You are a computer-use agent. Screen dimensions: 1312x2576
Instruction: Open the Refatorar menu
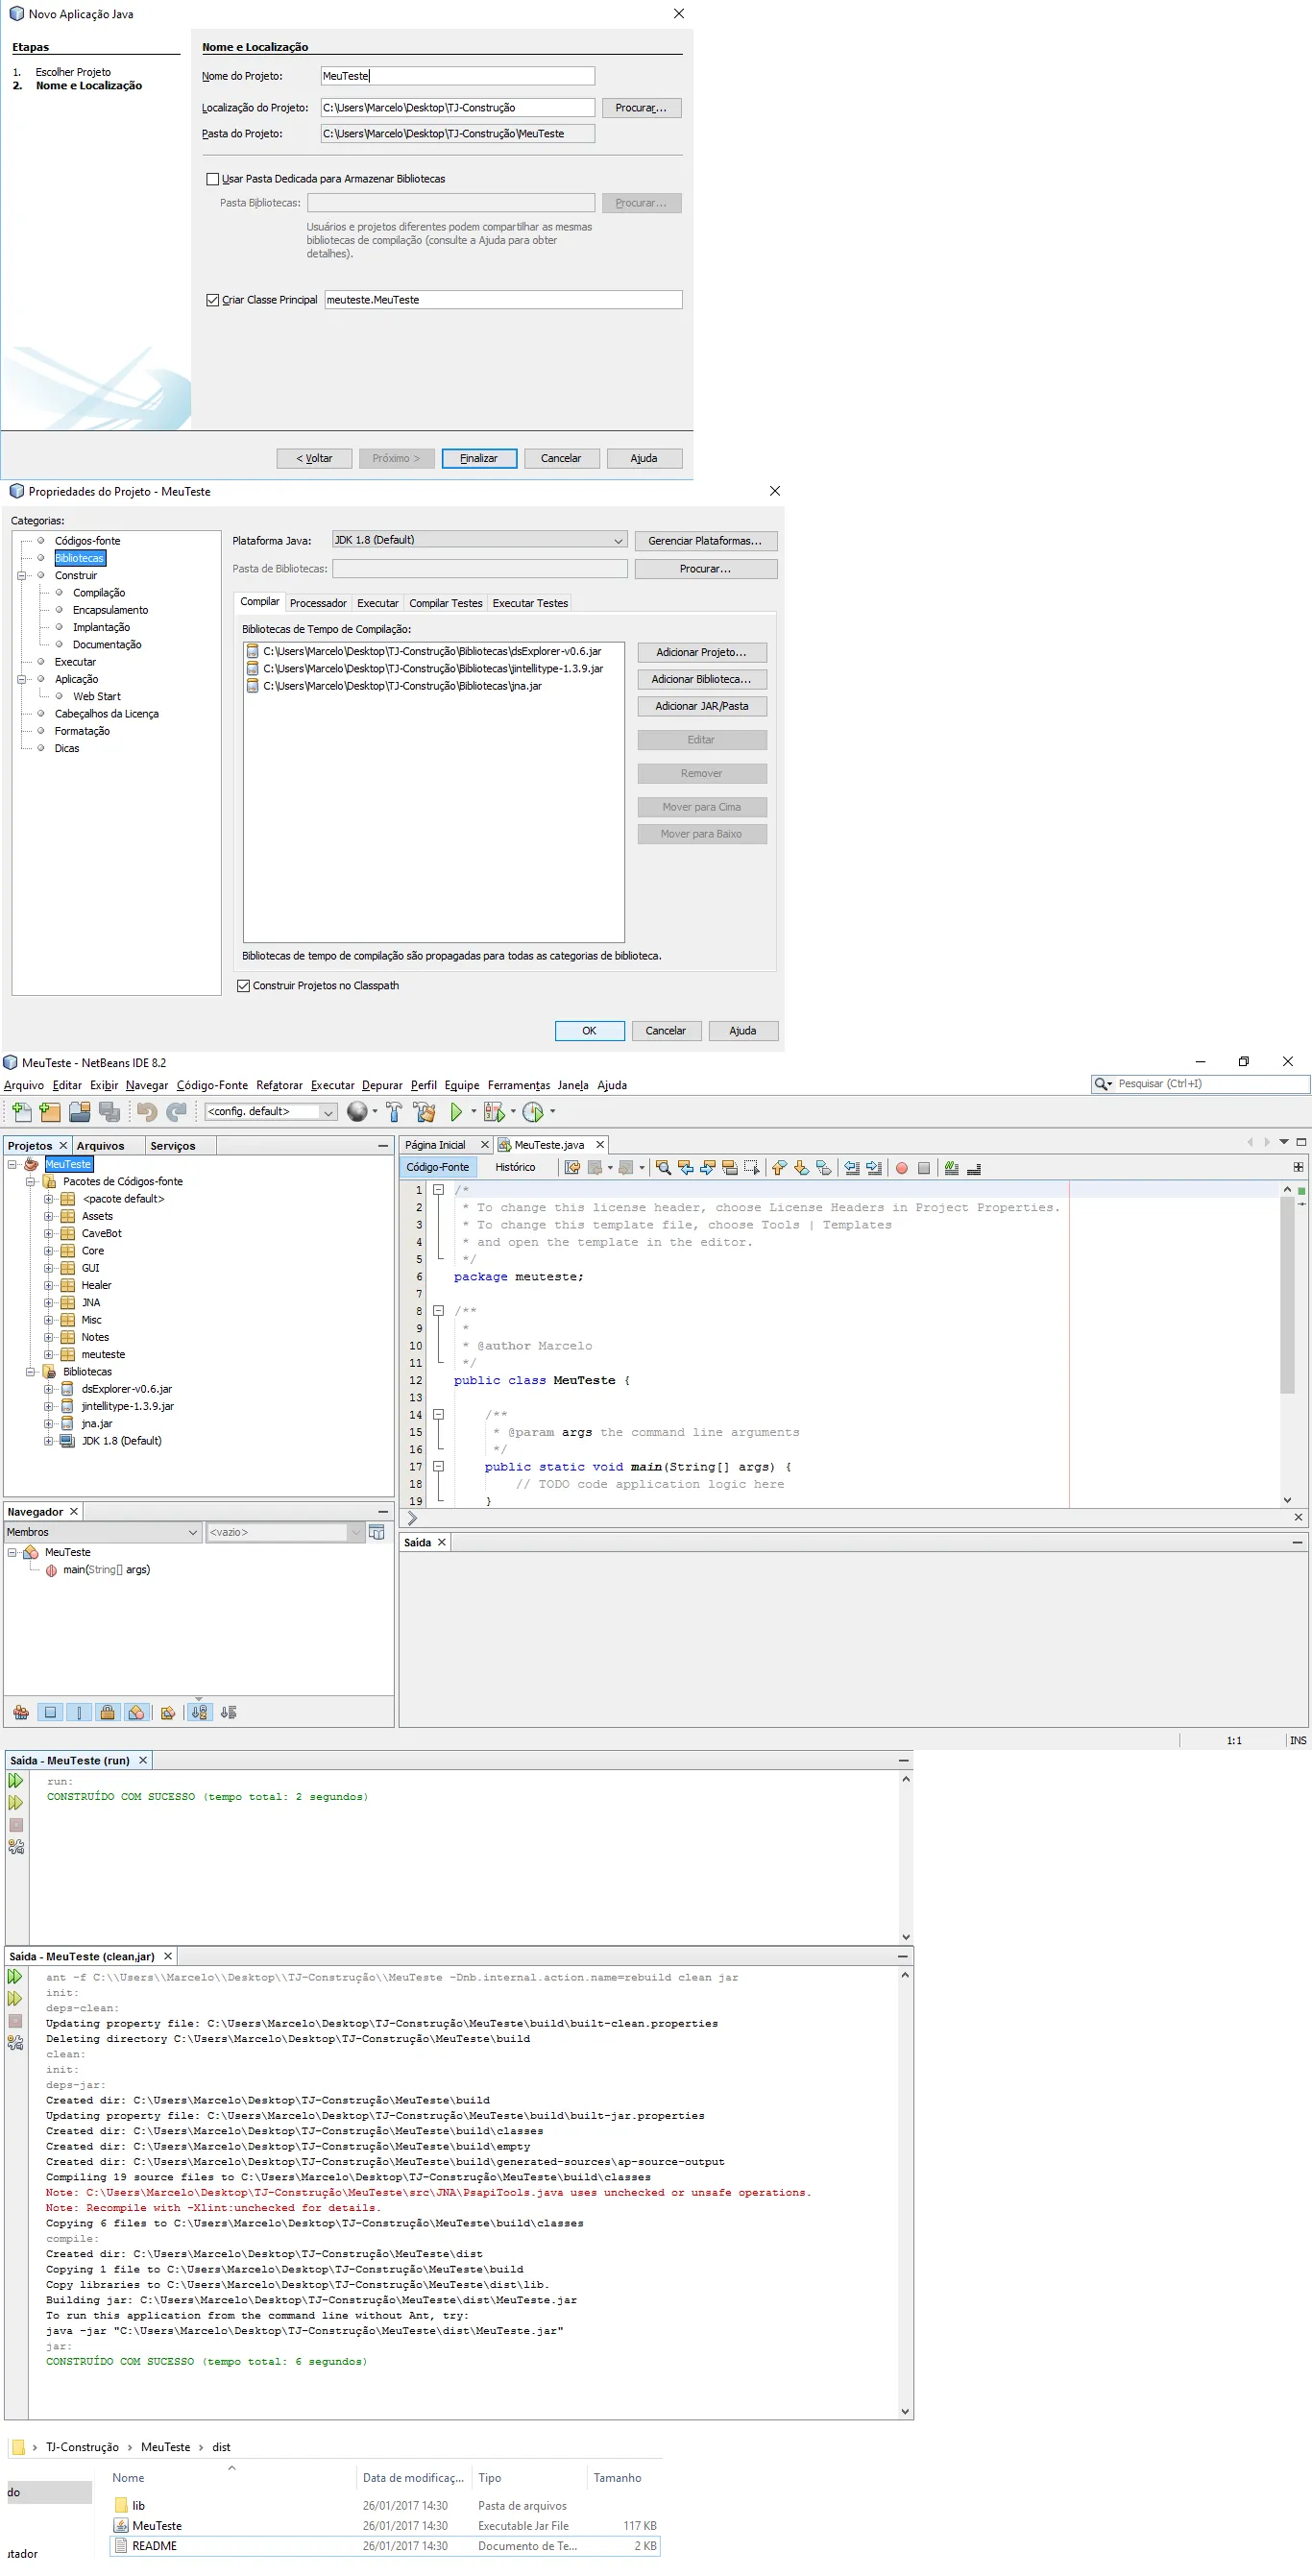(x=278, y=1085)
